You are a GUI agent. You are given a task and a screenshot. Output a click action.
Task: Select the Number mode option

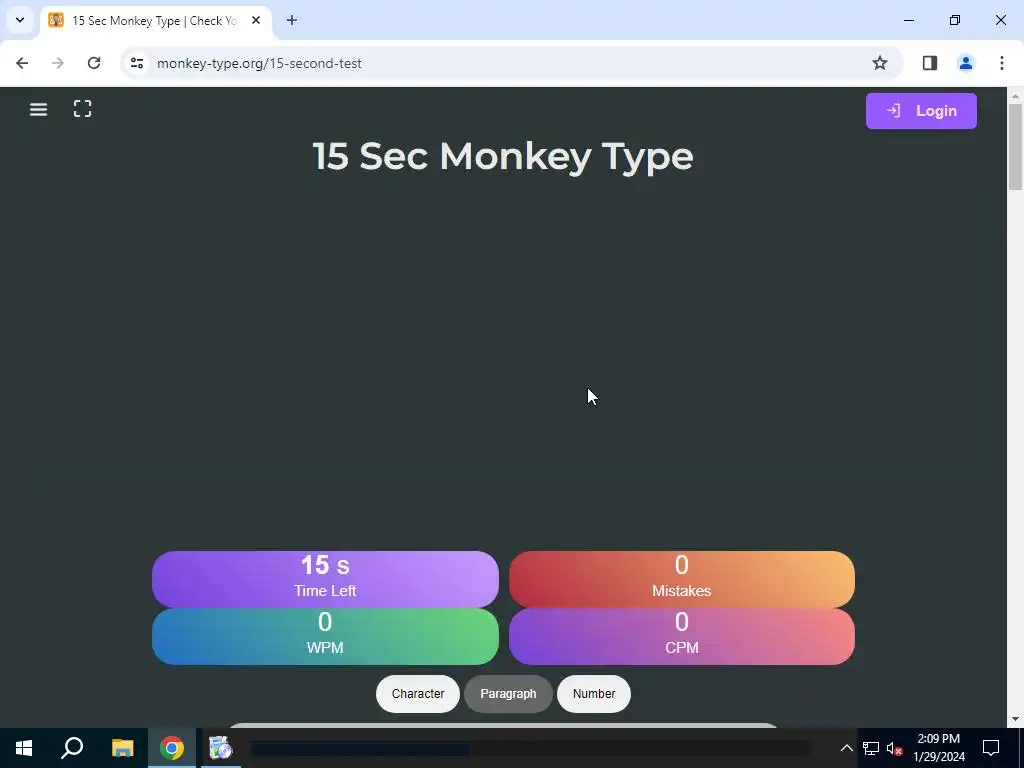(x=594, y=694)
